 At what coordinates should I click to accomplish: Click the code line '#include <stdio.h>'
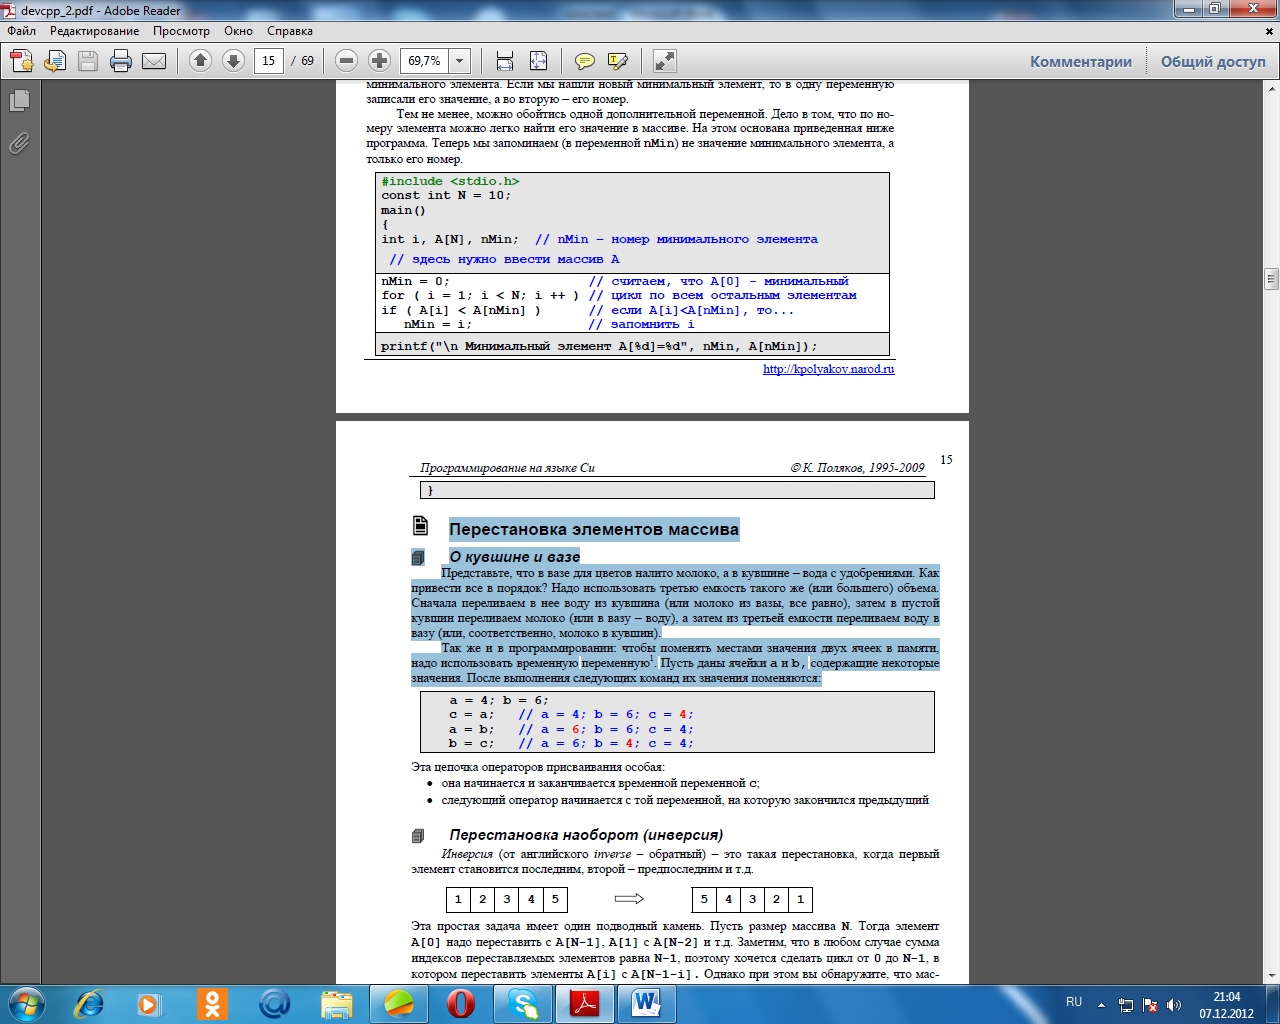pos(450,181)
